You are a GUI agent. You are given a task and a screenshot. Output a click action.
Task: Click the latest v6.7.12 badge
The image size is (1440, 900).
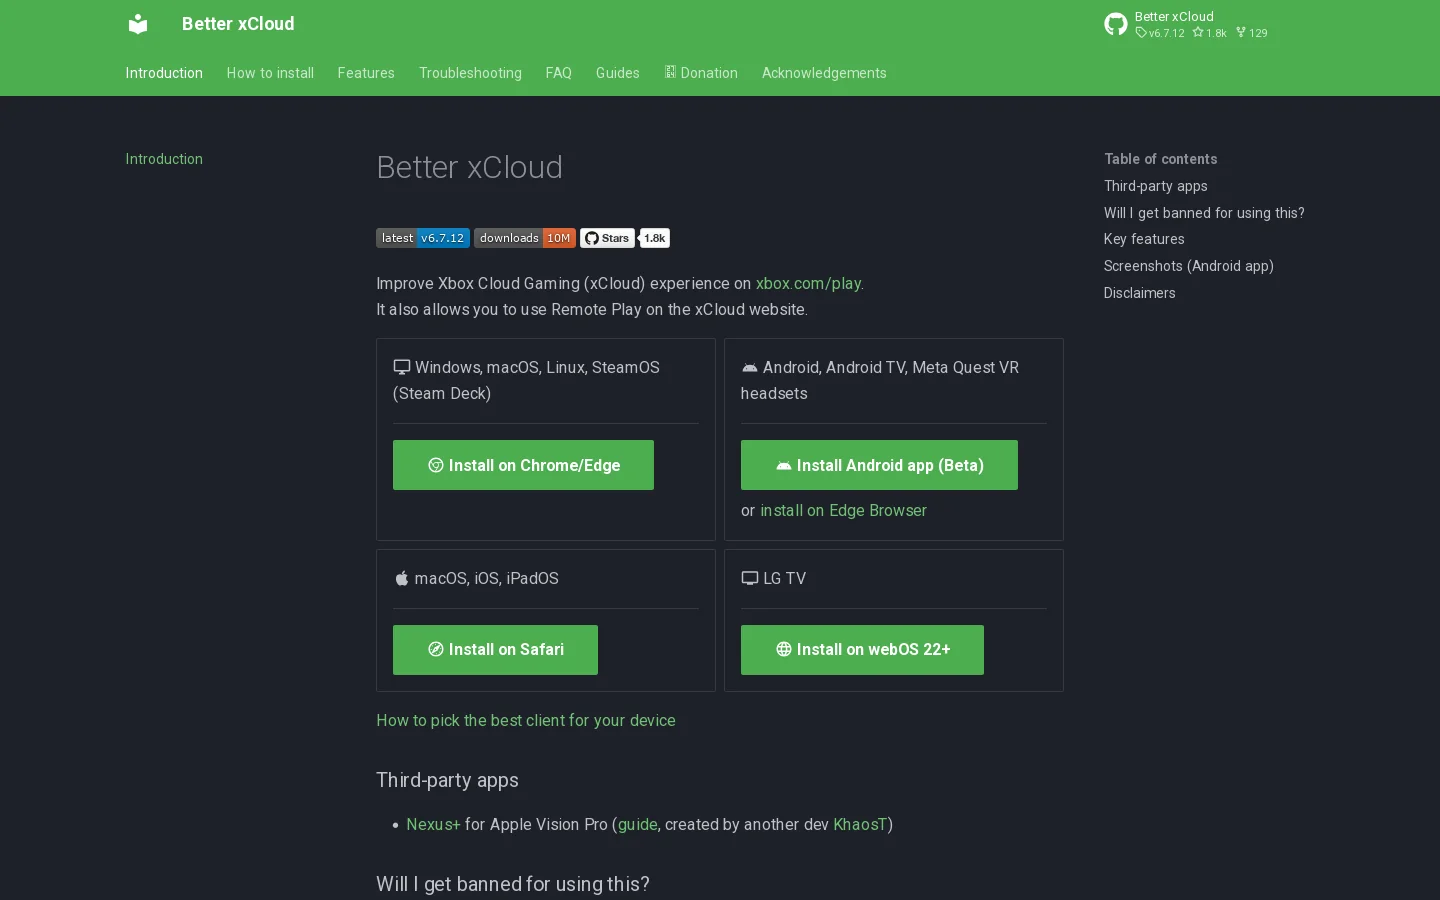tap(423, 238)
